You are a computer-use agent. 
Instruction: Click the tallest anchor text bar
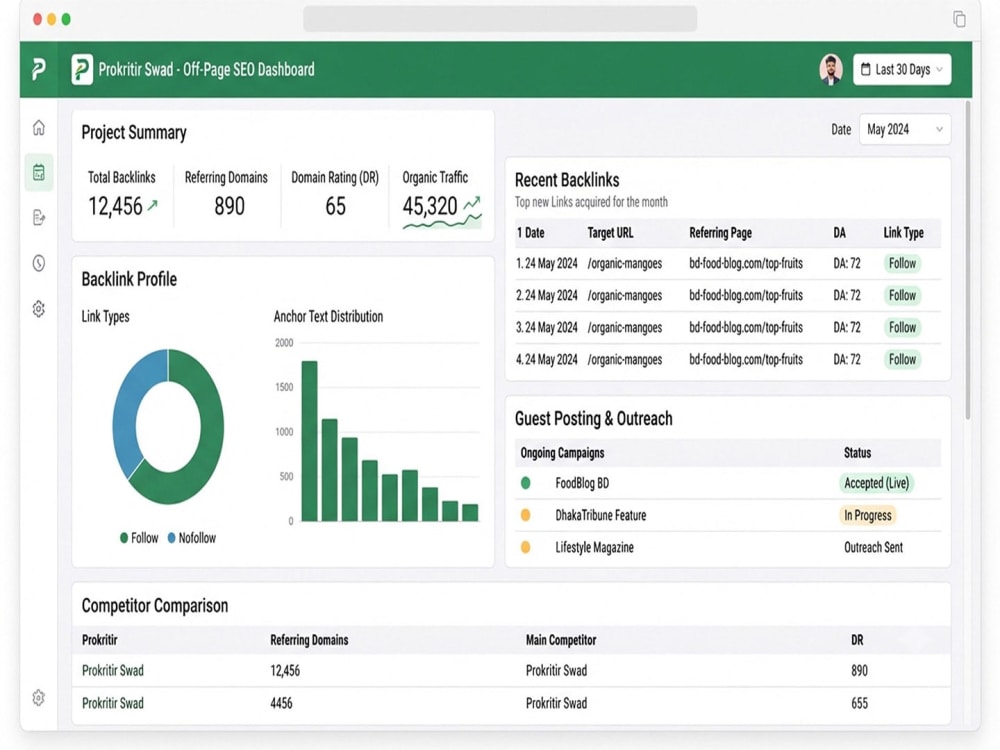pyautogui.click(x=309, y=441)
